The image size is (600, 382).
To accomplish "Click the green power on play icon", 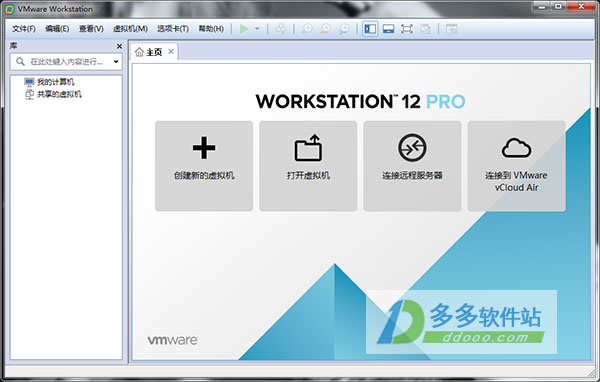I will [x=244, y=29].
